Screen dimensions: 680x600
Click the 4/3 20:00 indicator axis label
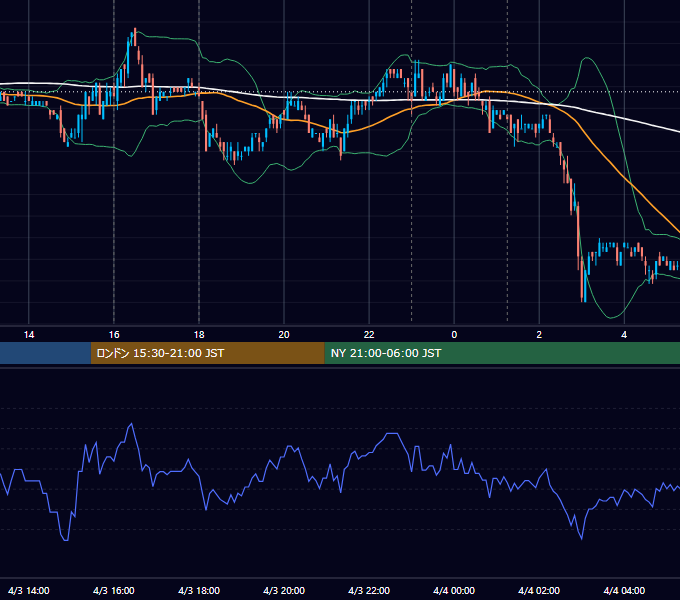pos(284,590)
